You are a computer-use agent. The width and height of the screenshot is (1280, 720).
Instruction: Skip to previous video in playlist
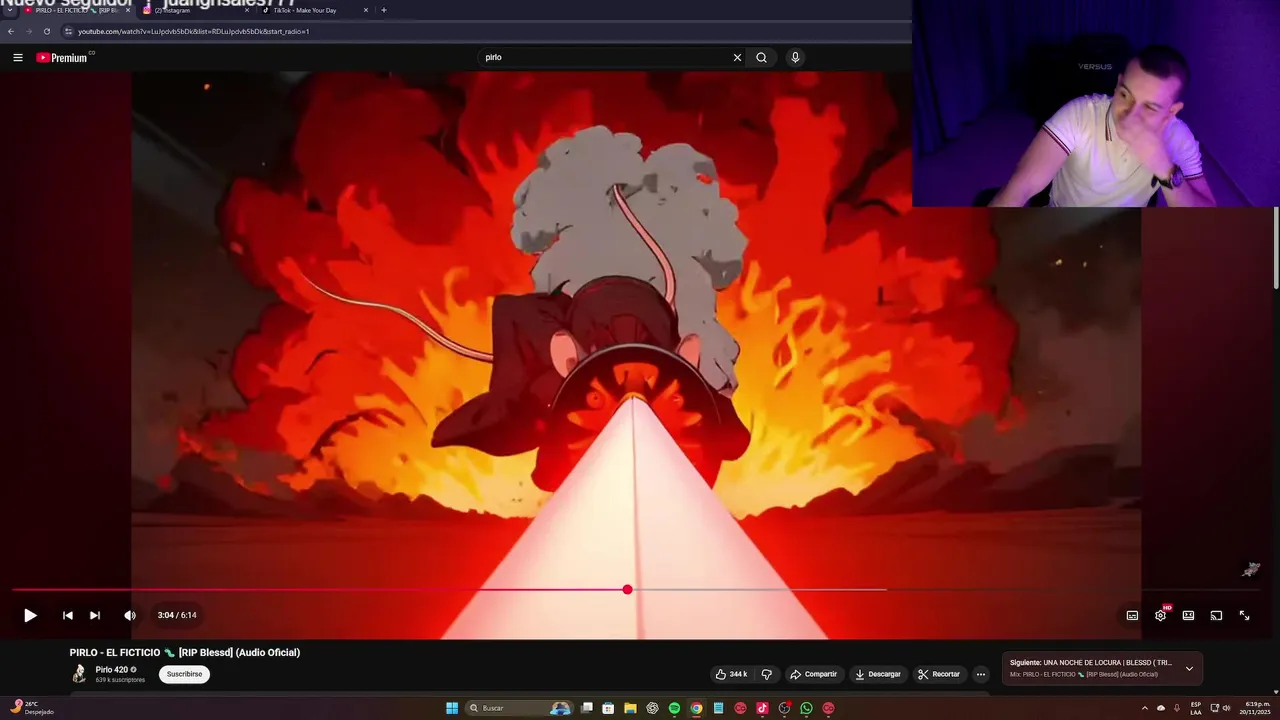pyautogui.click(x=68, y=615)
